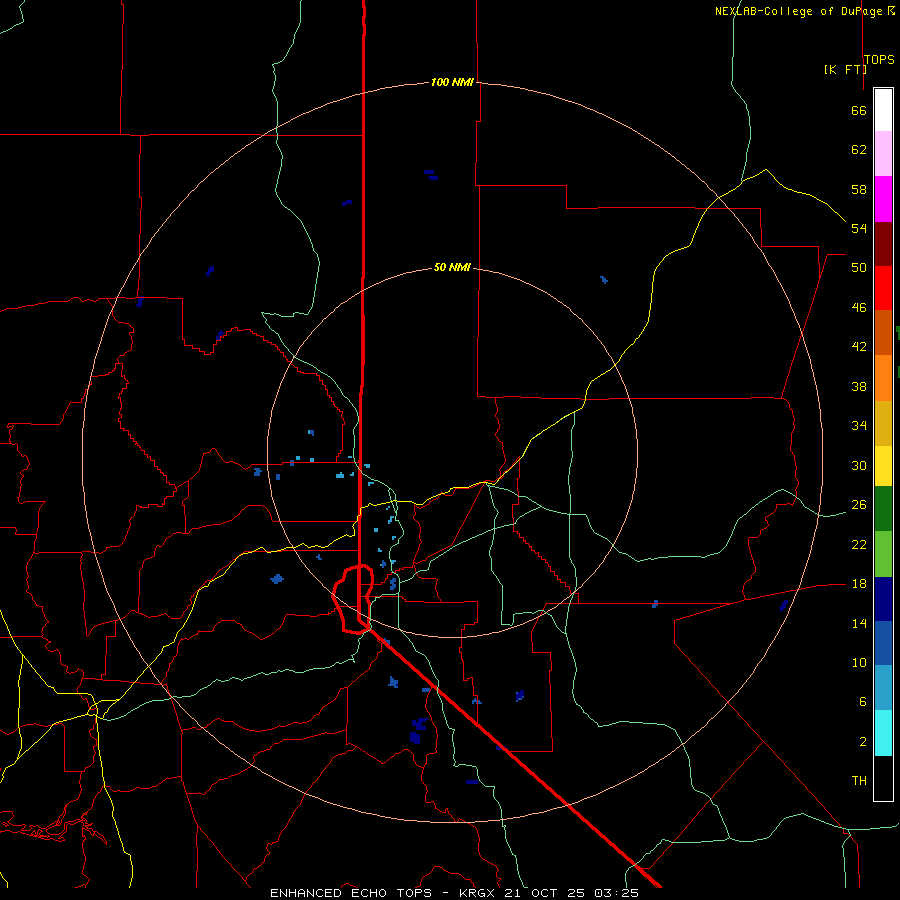Select the 22 legend scale label
Viewport: 900px width, 900px height.
pyautogui.click(x=859, y=545)
